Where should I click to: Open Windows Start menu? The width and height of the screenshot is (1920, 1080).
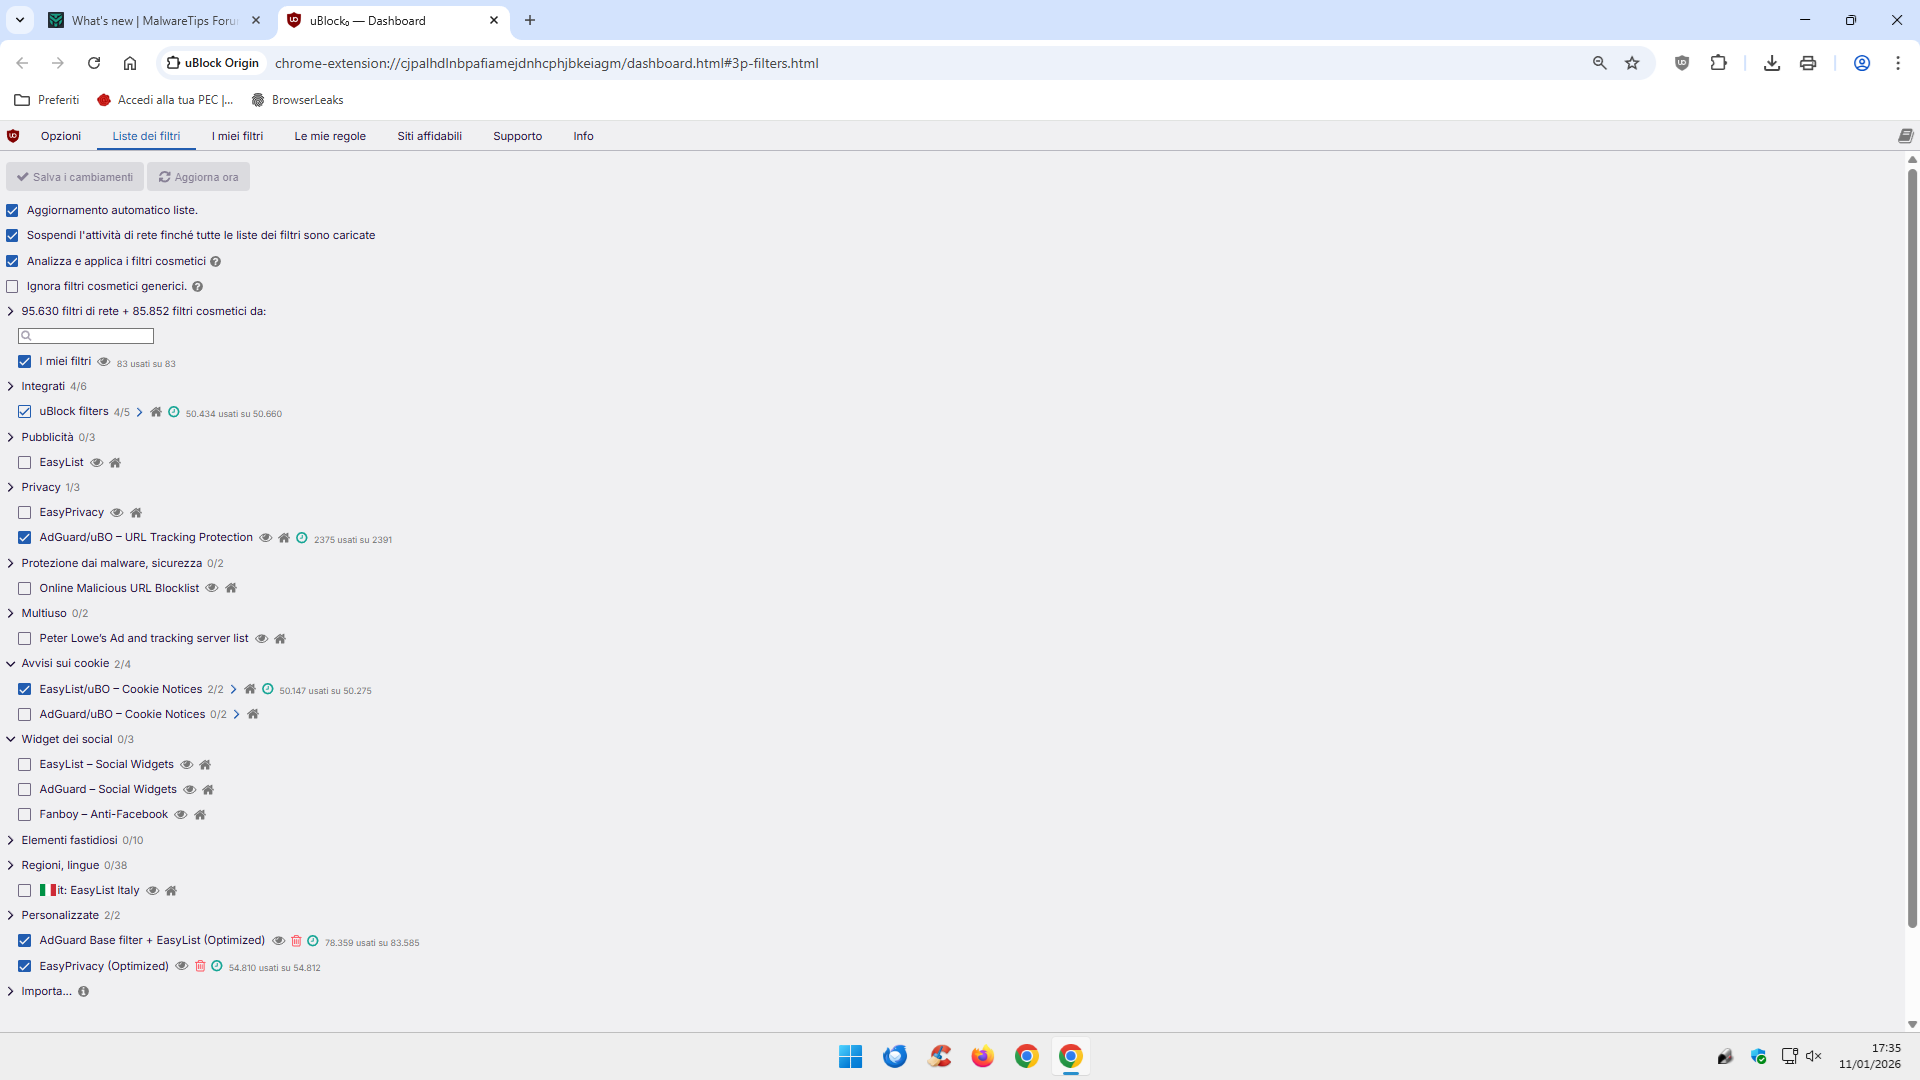(850, 1056)
